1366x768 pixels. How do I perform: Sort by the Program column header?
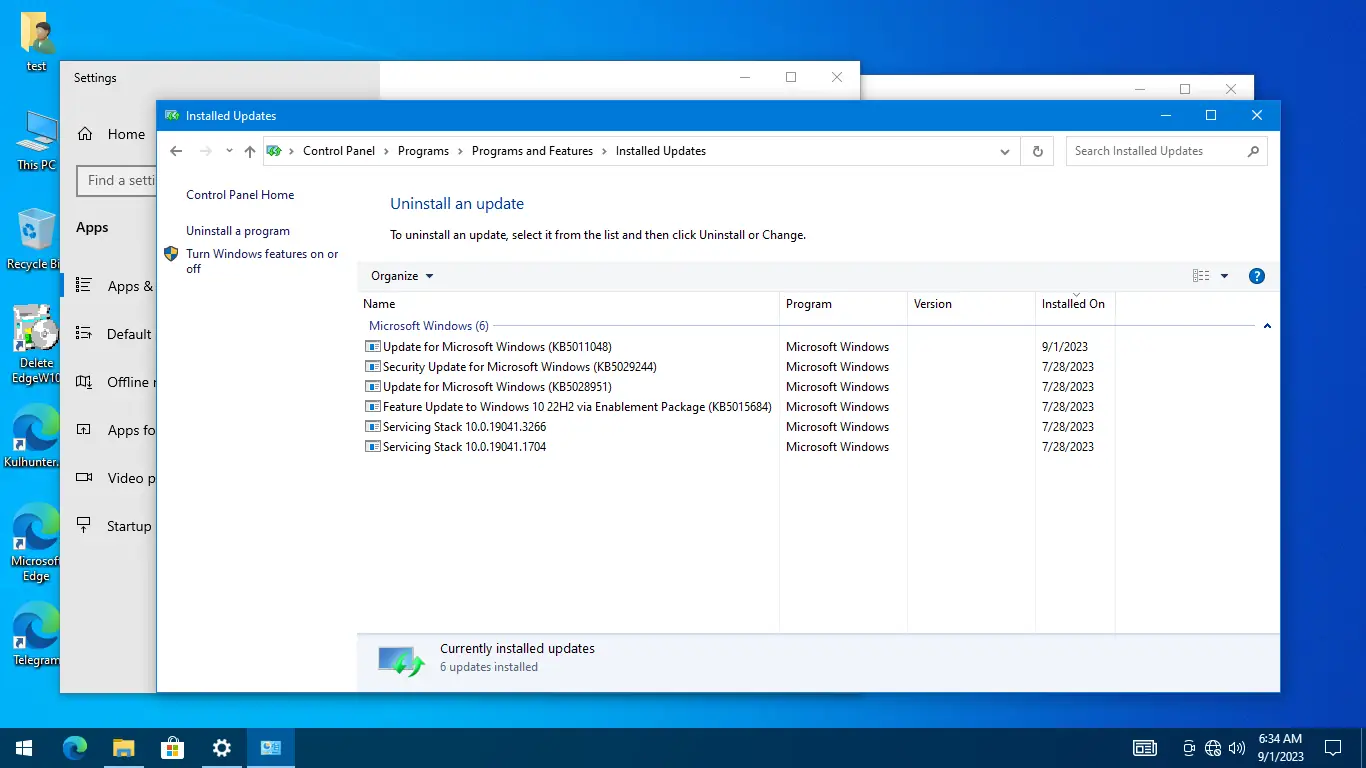tap(843, 304)
